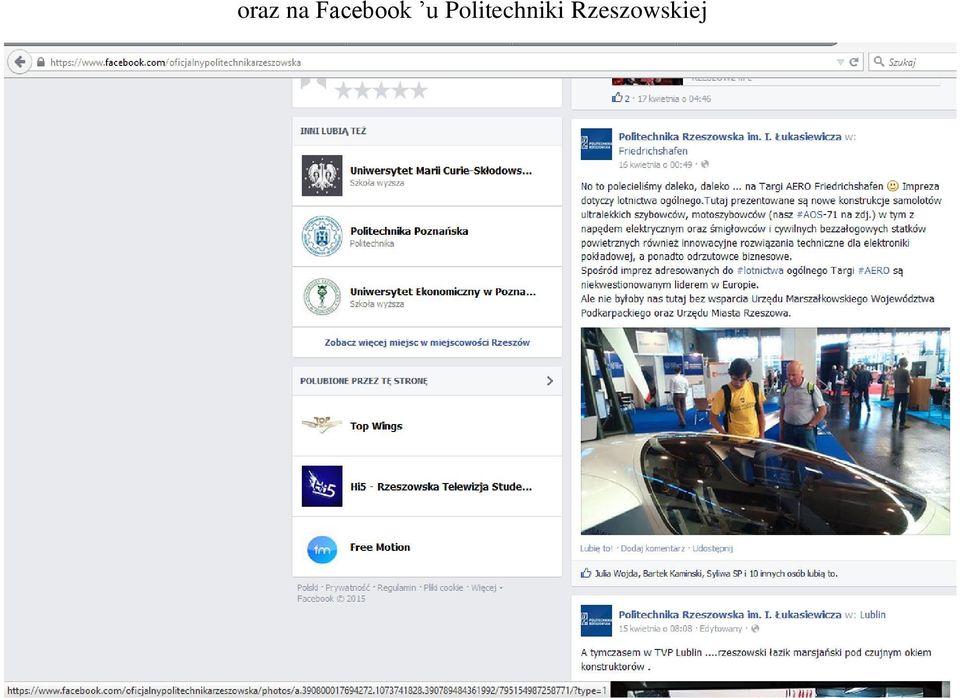
Task: Click the Polski language footer link
Action: (307, 588)
